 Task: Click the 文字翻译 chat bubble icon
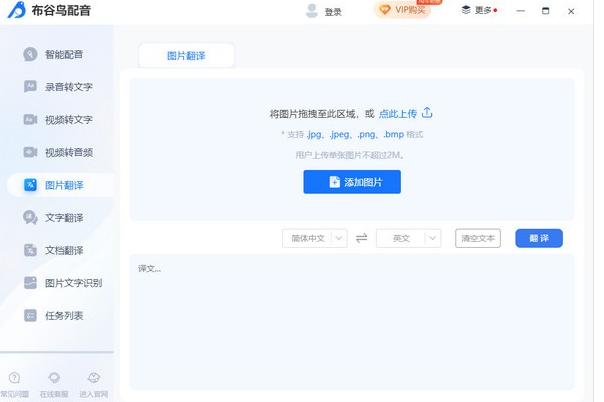(30, 218)
